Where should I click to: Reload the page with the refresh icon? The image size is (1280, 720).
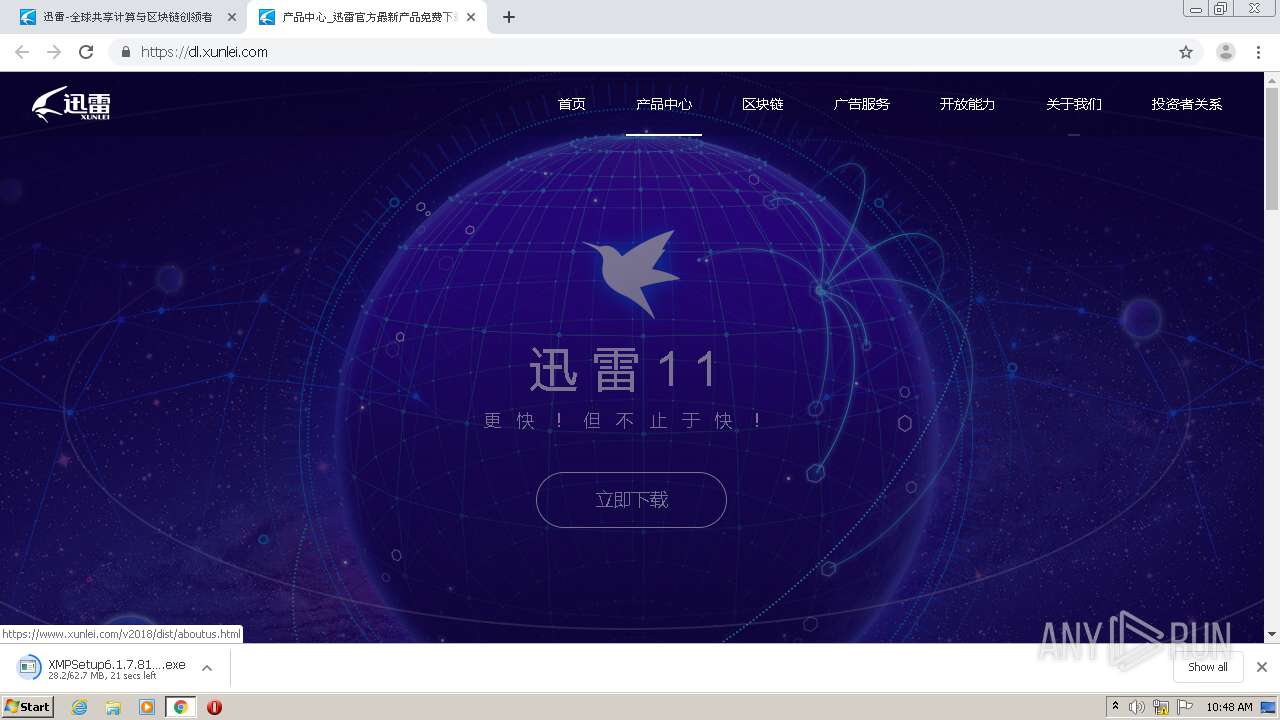[x=86, y=52]
